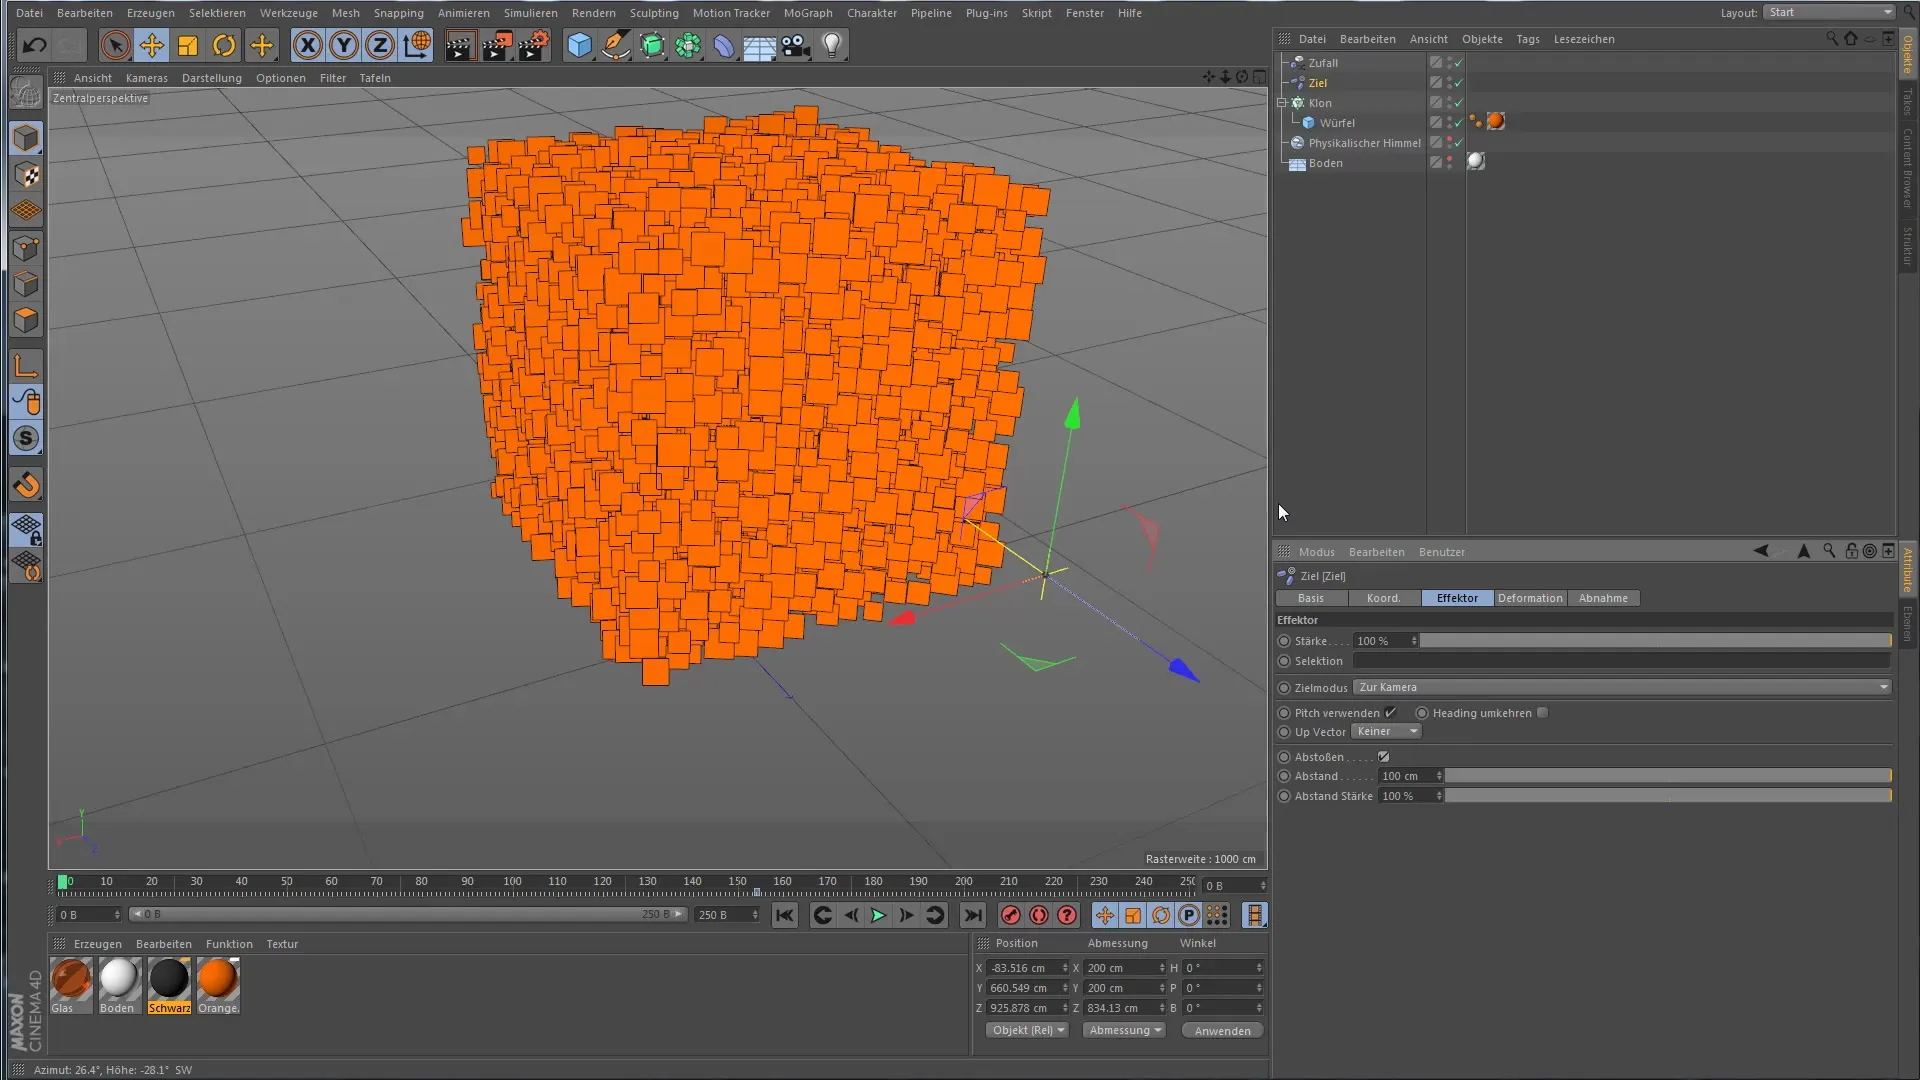1920x1080 pixels.
Task: Switch the coordinate system icon
Action: (416, 45)
